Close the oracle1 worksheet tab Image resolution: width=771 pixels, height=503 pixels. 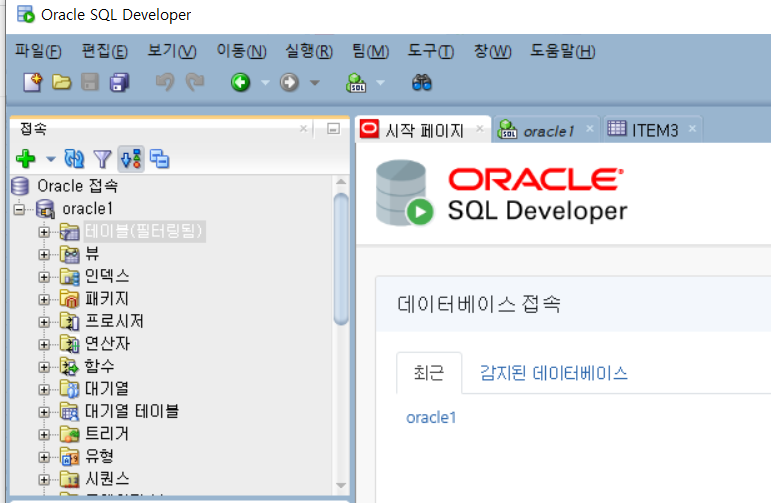tap(590, 129)
